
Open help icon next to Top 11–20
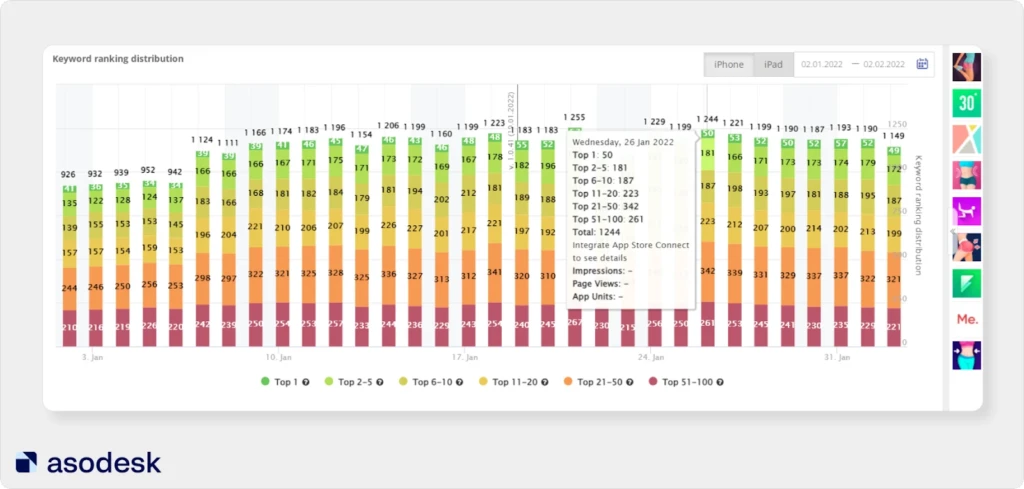(x=544, y=382)
